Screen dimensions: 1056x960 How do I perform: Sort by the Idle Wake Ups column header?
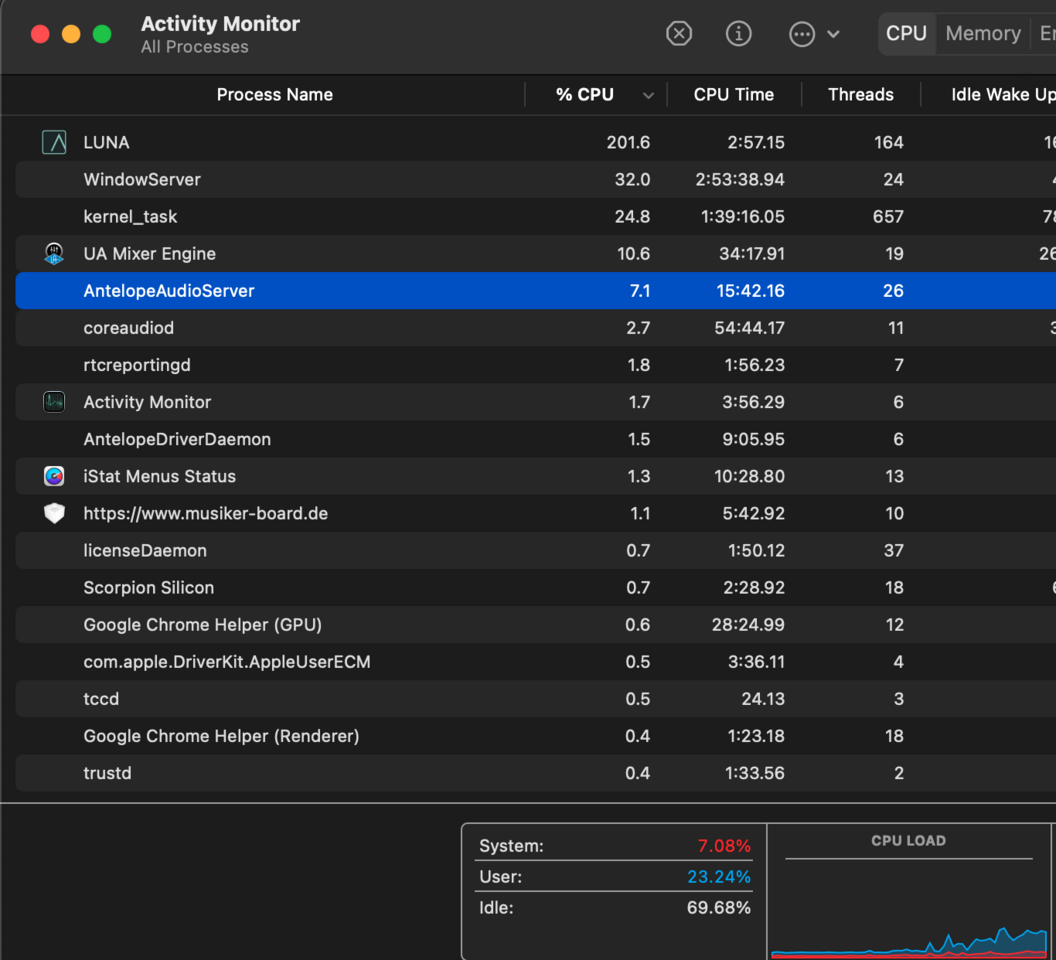(1003, 94)
